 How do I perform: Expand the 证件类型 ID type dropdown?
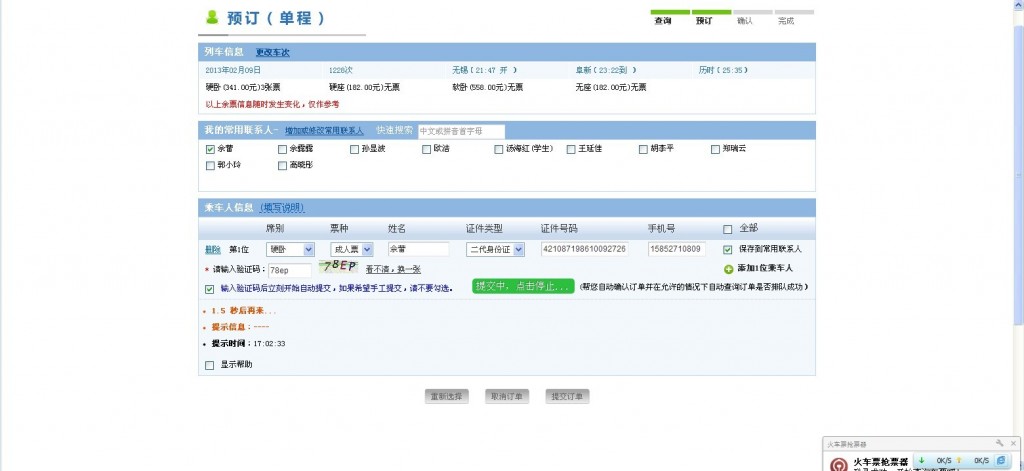(x=495, y=250)
